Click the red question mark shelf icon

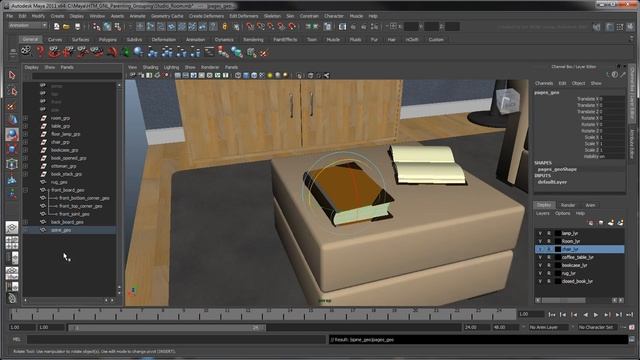click(x=40, y=52)
